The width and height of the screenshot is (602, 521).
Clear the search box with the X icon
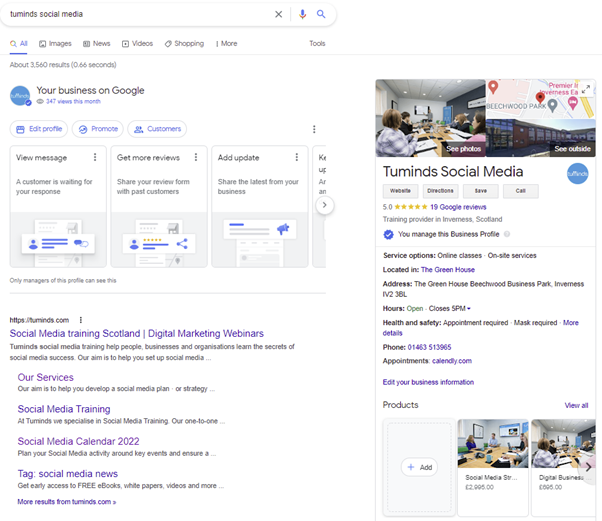coord(278,14)
